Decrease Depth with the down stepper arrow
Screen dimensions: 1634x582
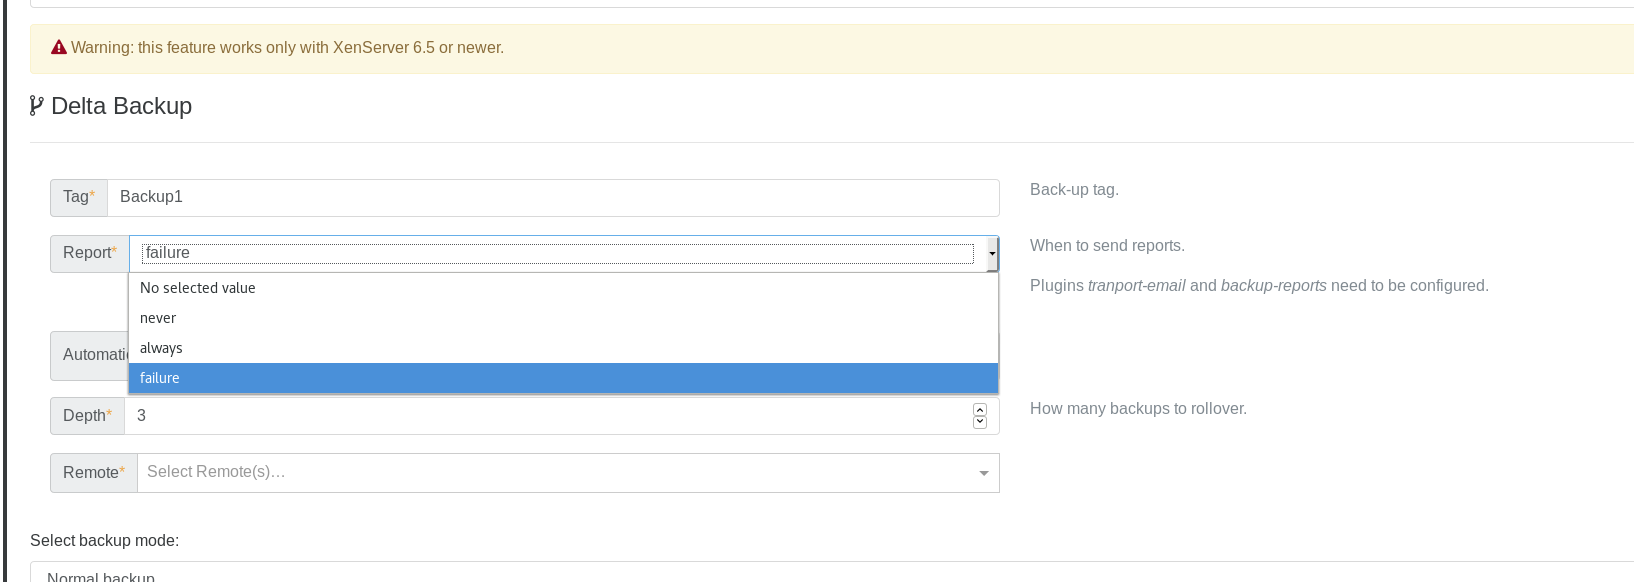coord(979,422)
